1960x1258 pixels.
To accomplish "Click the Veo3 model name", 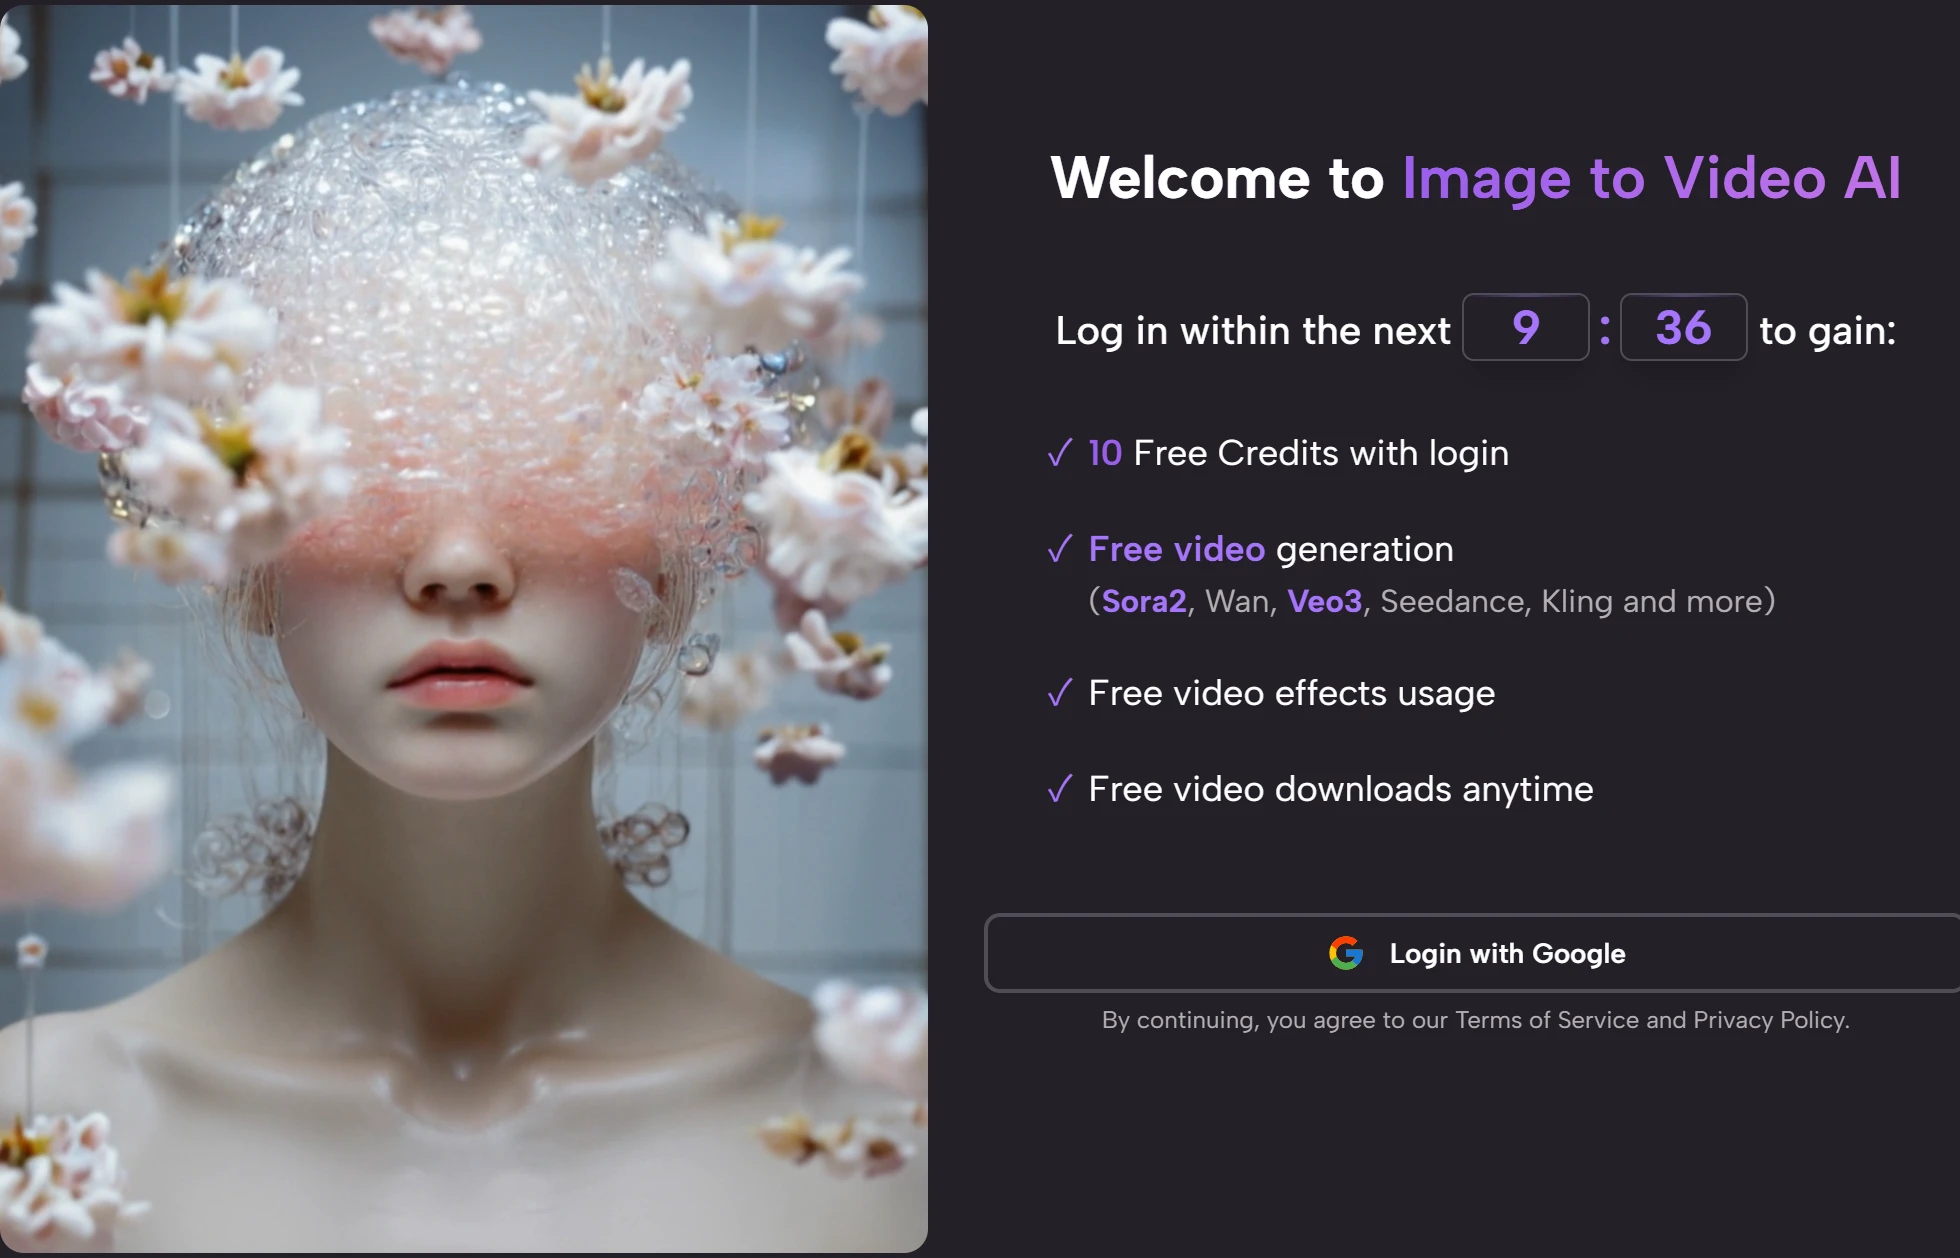I will 1324,601.
